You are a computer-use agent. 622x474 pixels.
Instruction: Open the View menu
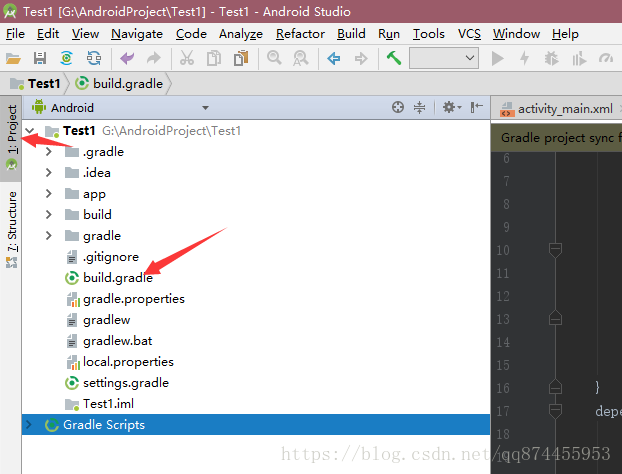pos(85,34)
